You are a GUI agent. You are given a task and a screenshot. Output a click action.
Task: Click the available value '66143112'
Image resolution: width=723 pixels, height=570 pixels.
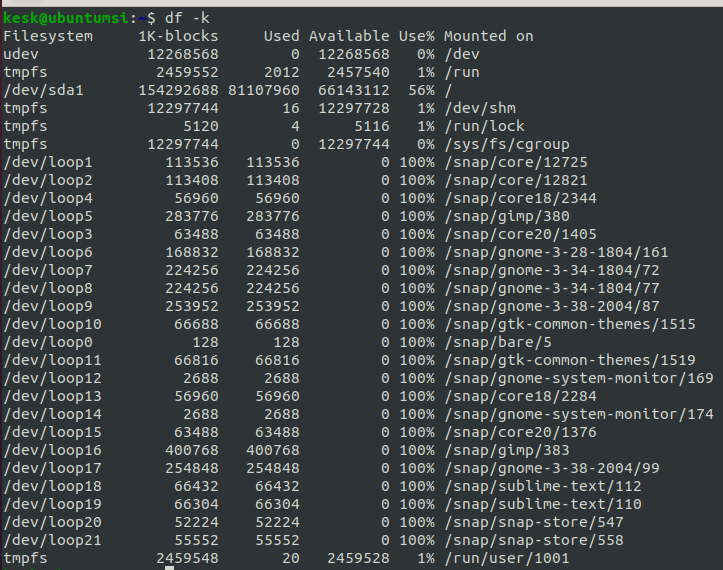354,90
